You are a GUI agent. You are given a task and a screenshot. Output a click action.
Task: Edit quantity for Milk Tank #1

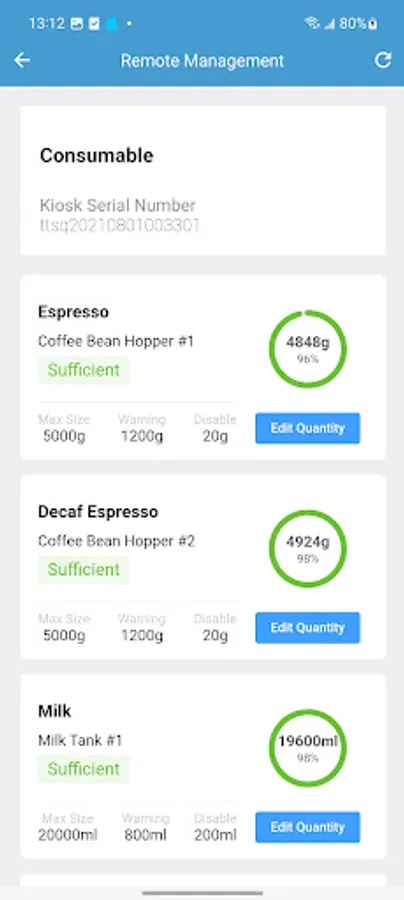(308, 827)
